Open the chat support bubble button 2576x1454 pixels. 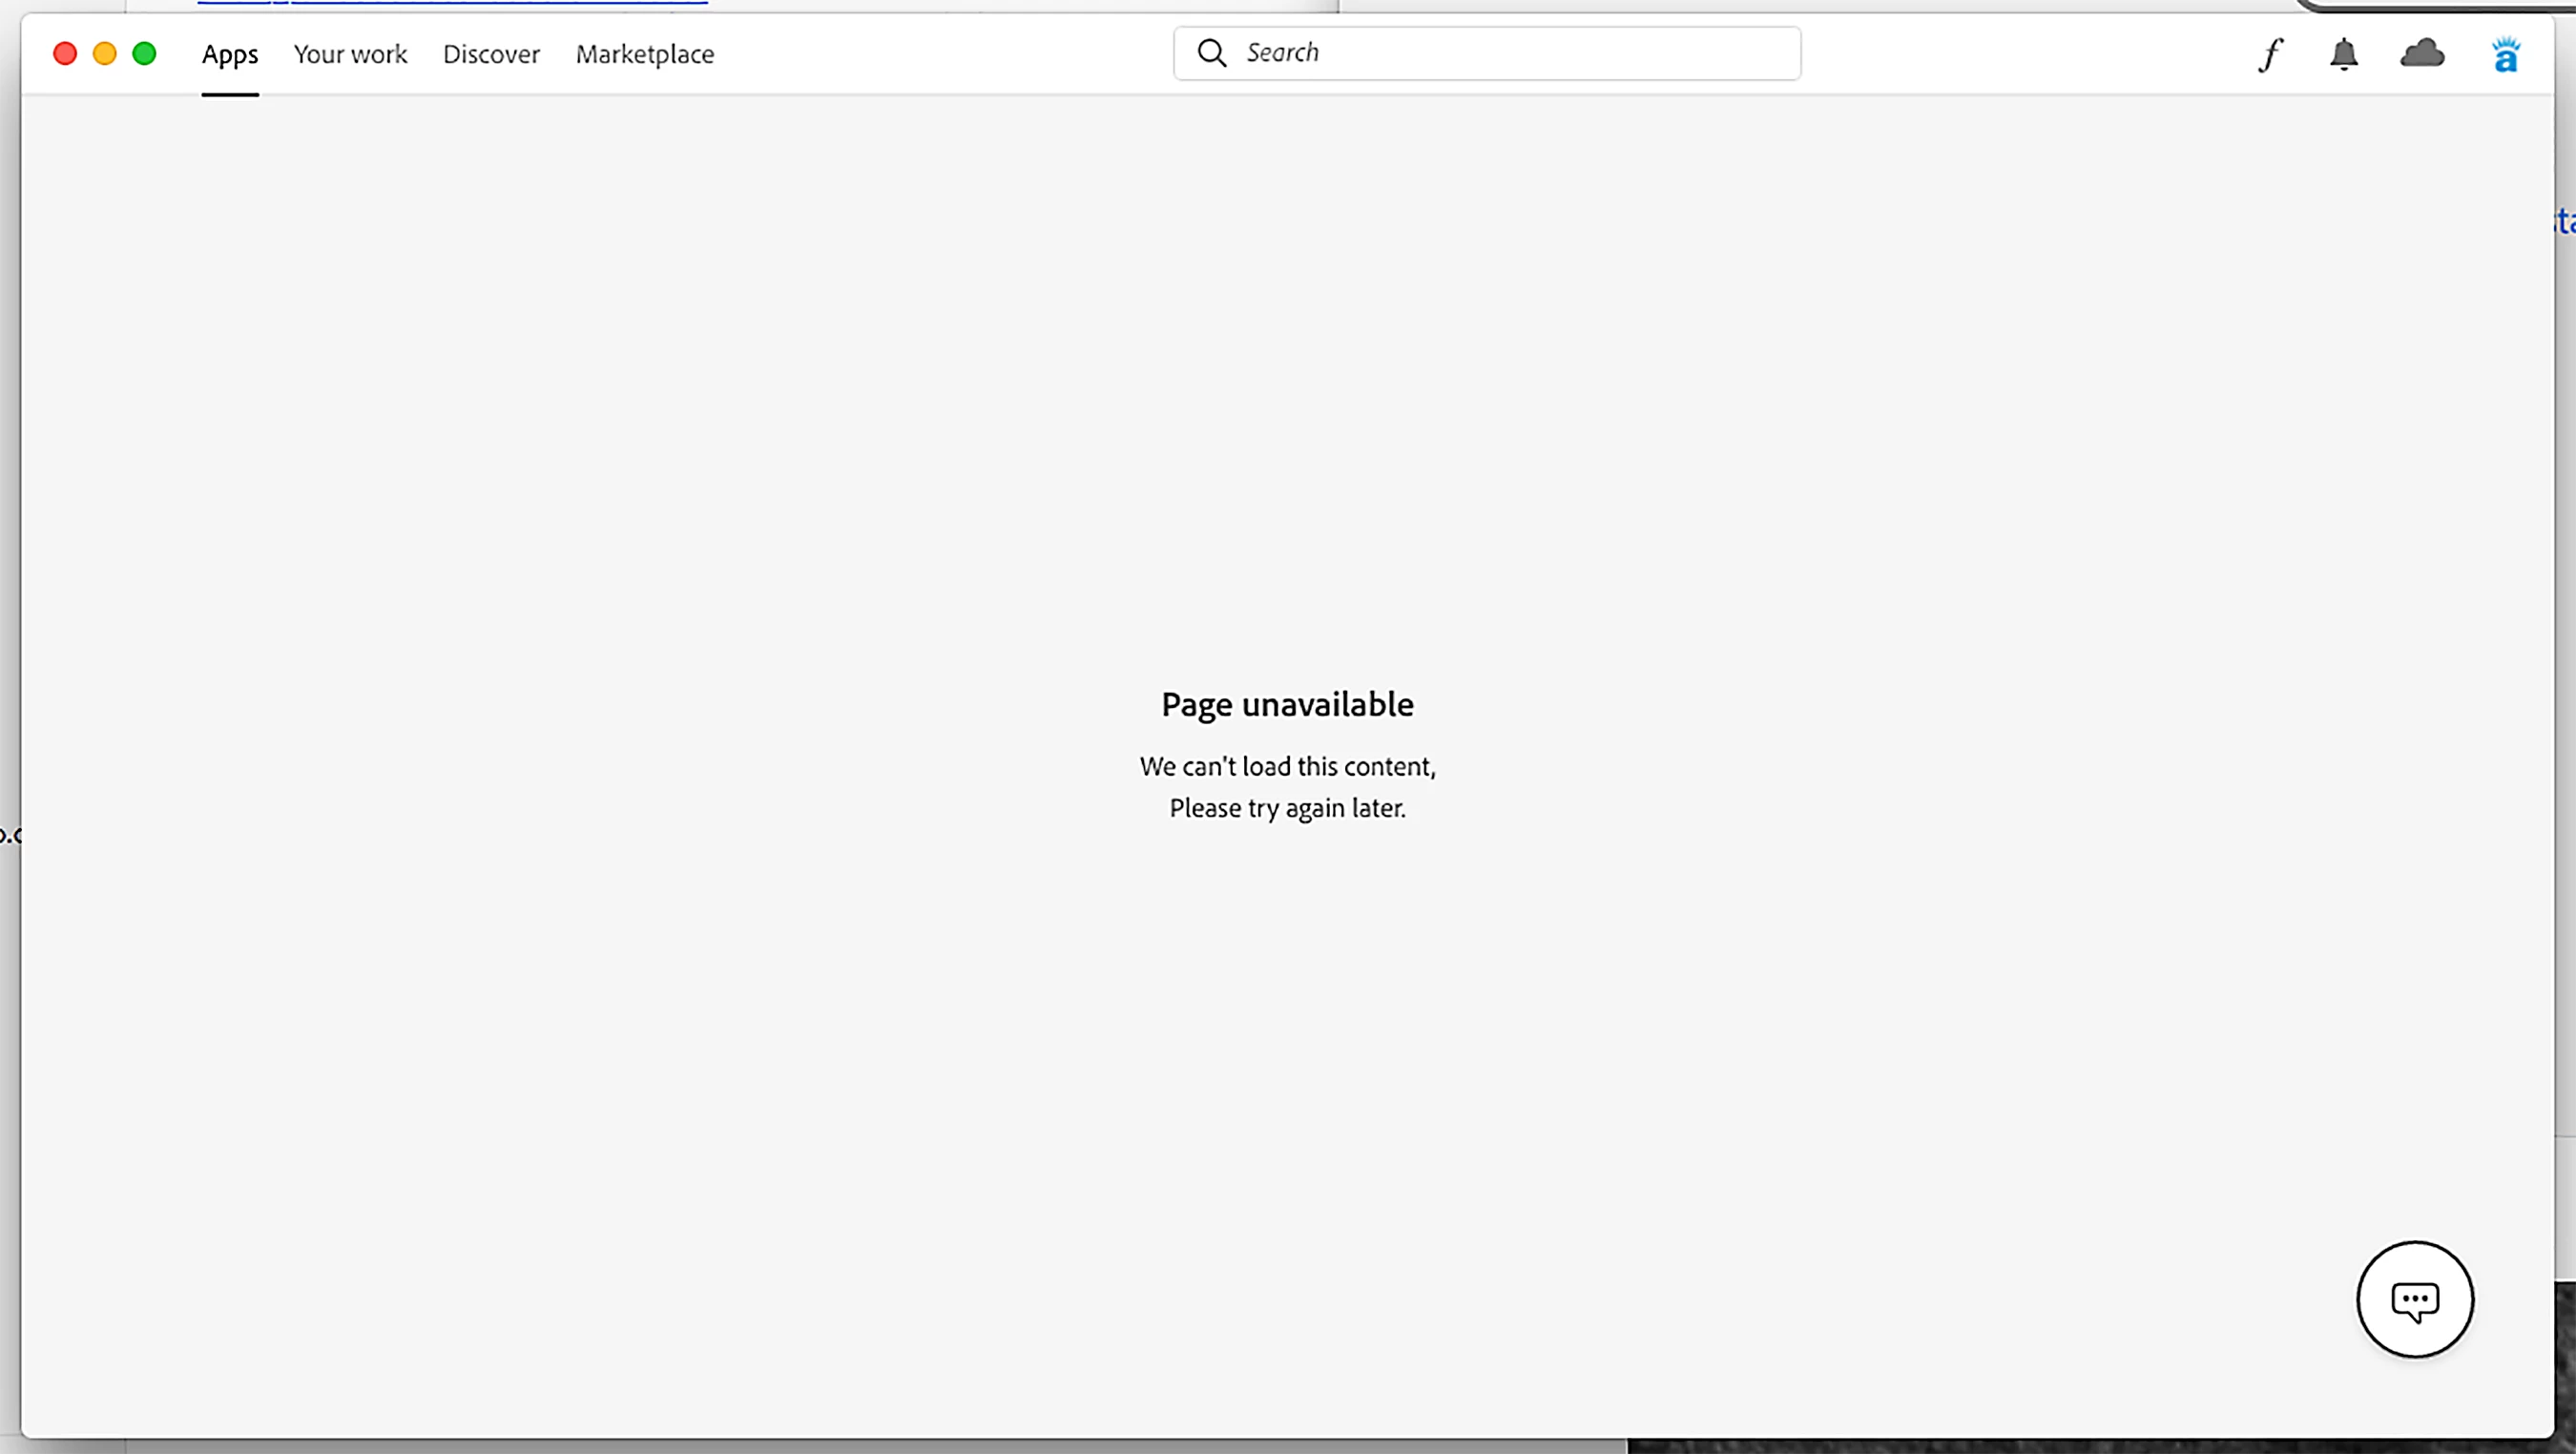click(2414, 1299)
